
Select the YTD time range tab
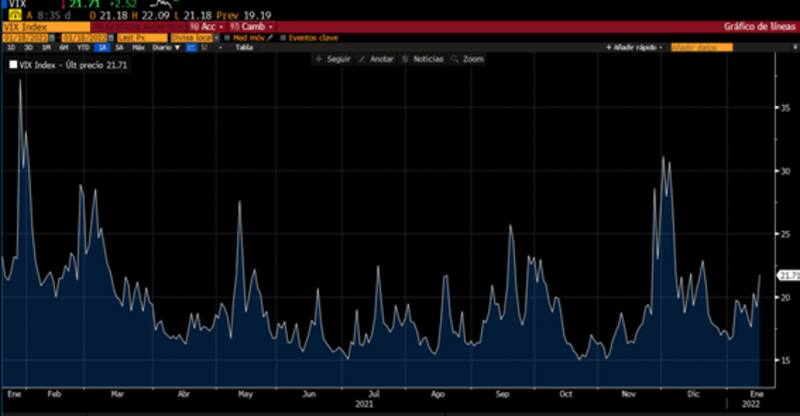[83, 47]
